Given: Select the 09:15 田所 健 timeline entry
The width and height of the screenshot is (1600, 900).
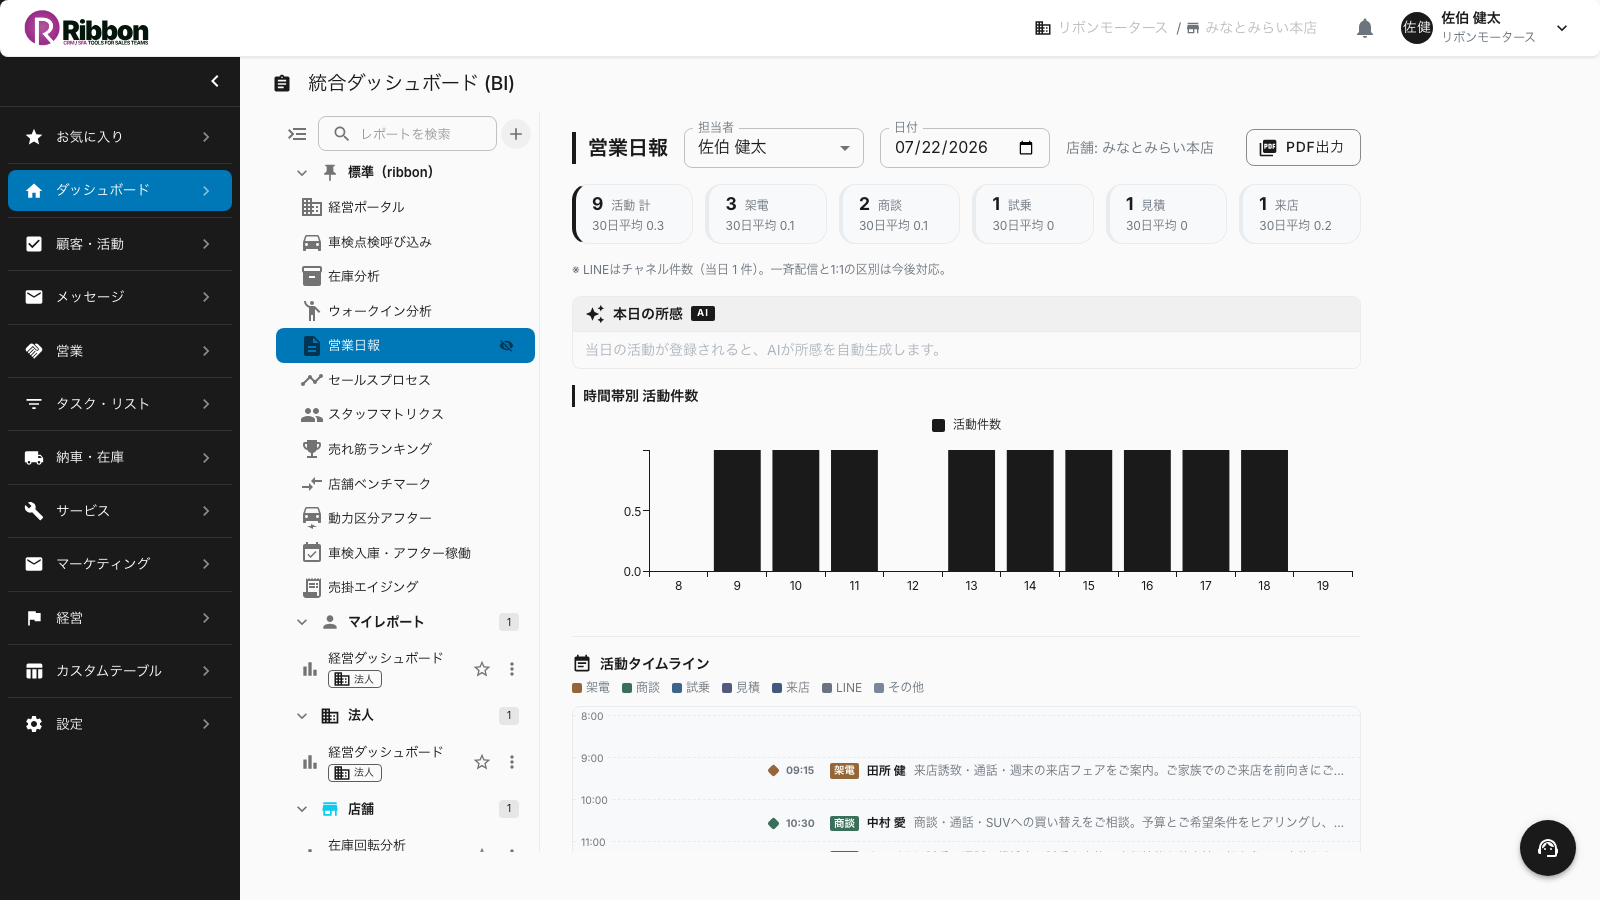Looking at the screenshot, I should click(x=1056, y=771).
